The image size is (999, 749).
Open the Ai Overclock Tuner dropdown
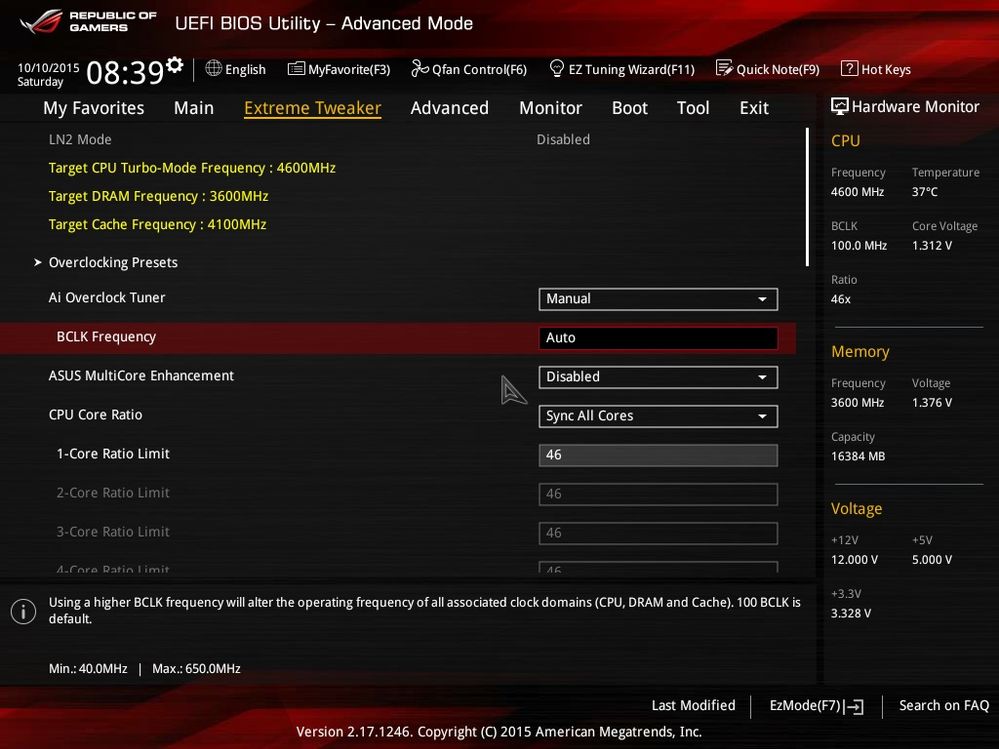coord(658,299)
